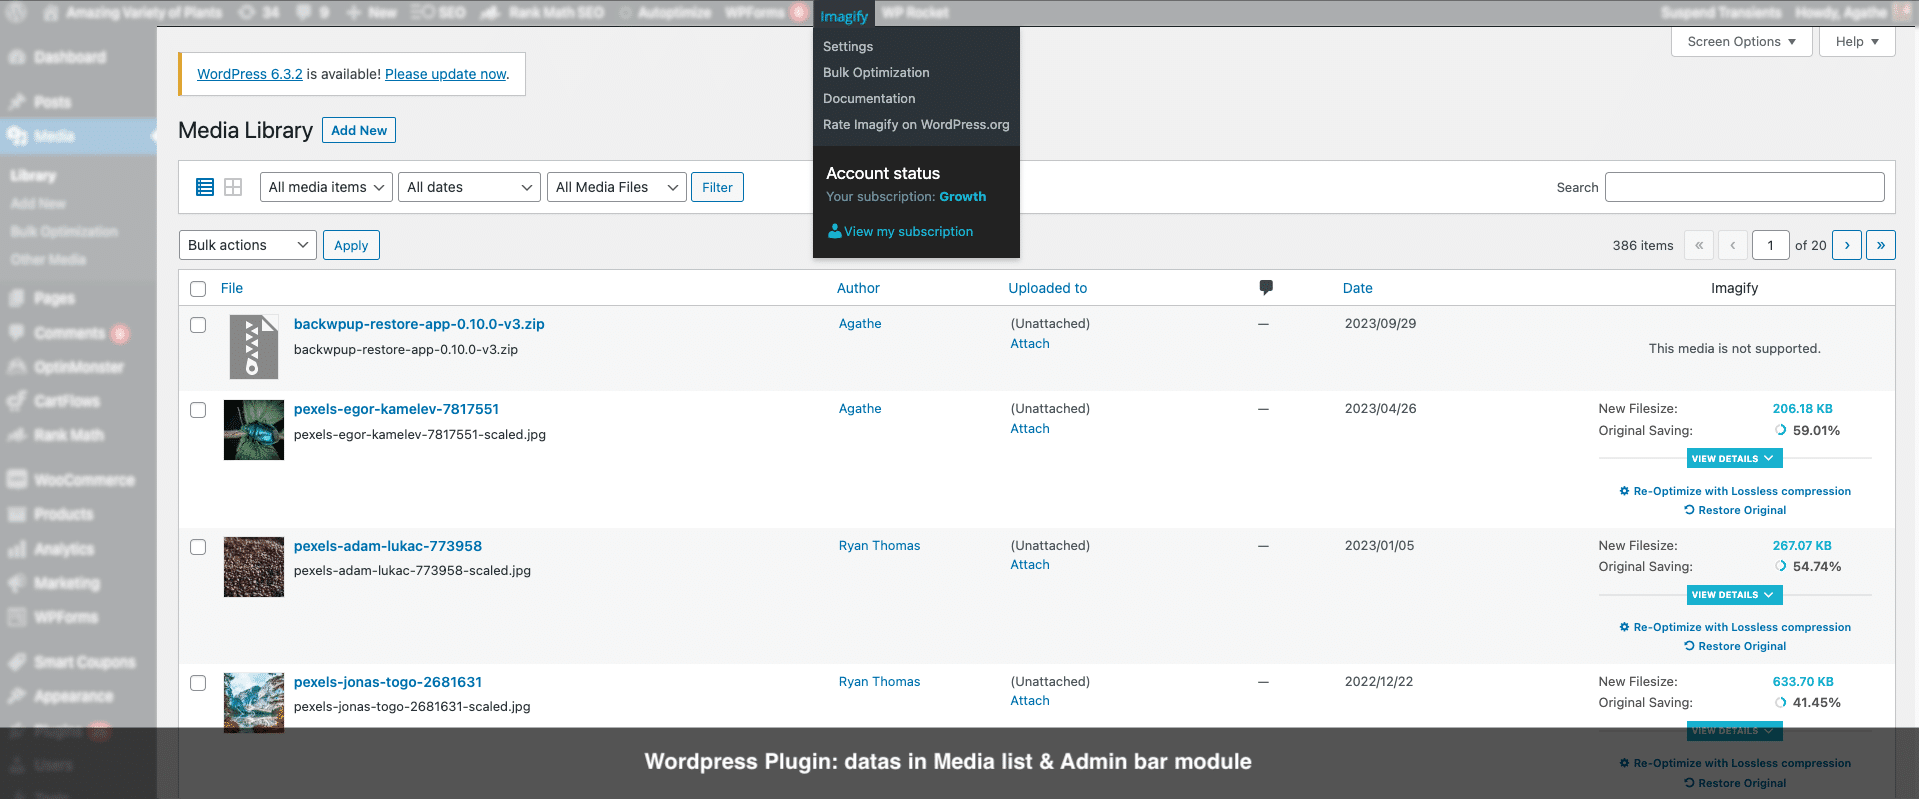The width and height of the screenshot is (1919, 799).
Task: Switch to list view icon
Action: (x=205, y=187)
